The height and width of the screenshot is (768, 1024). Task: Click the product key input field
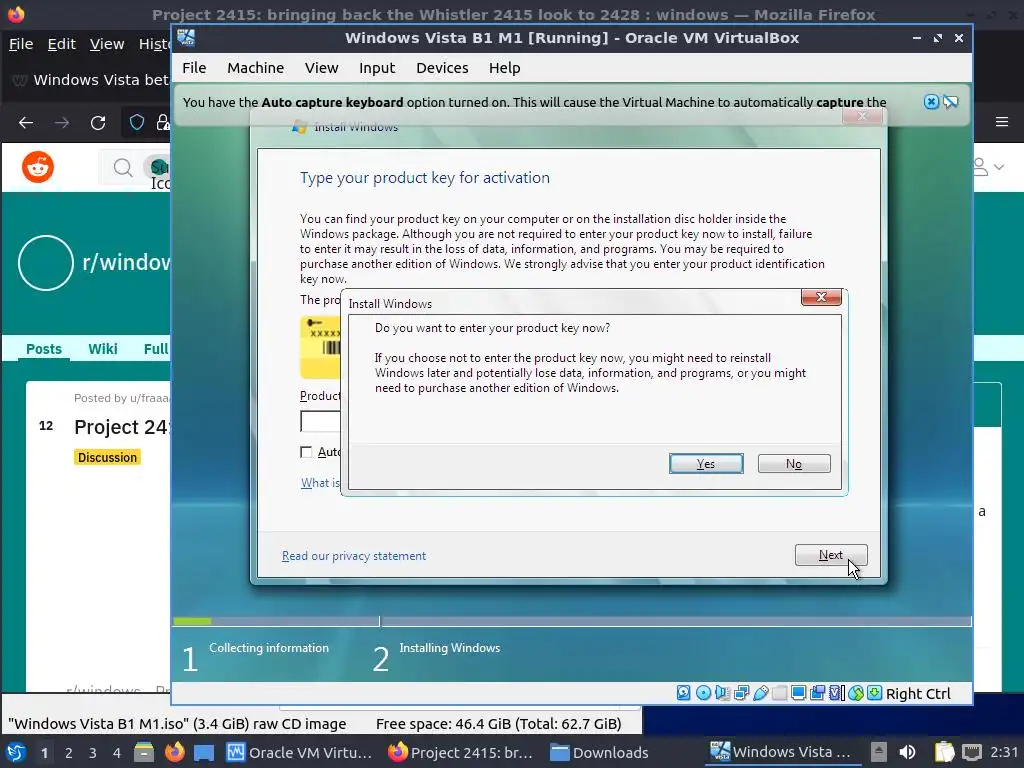click(321, 421)
